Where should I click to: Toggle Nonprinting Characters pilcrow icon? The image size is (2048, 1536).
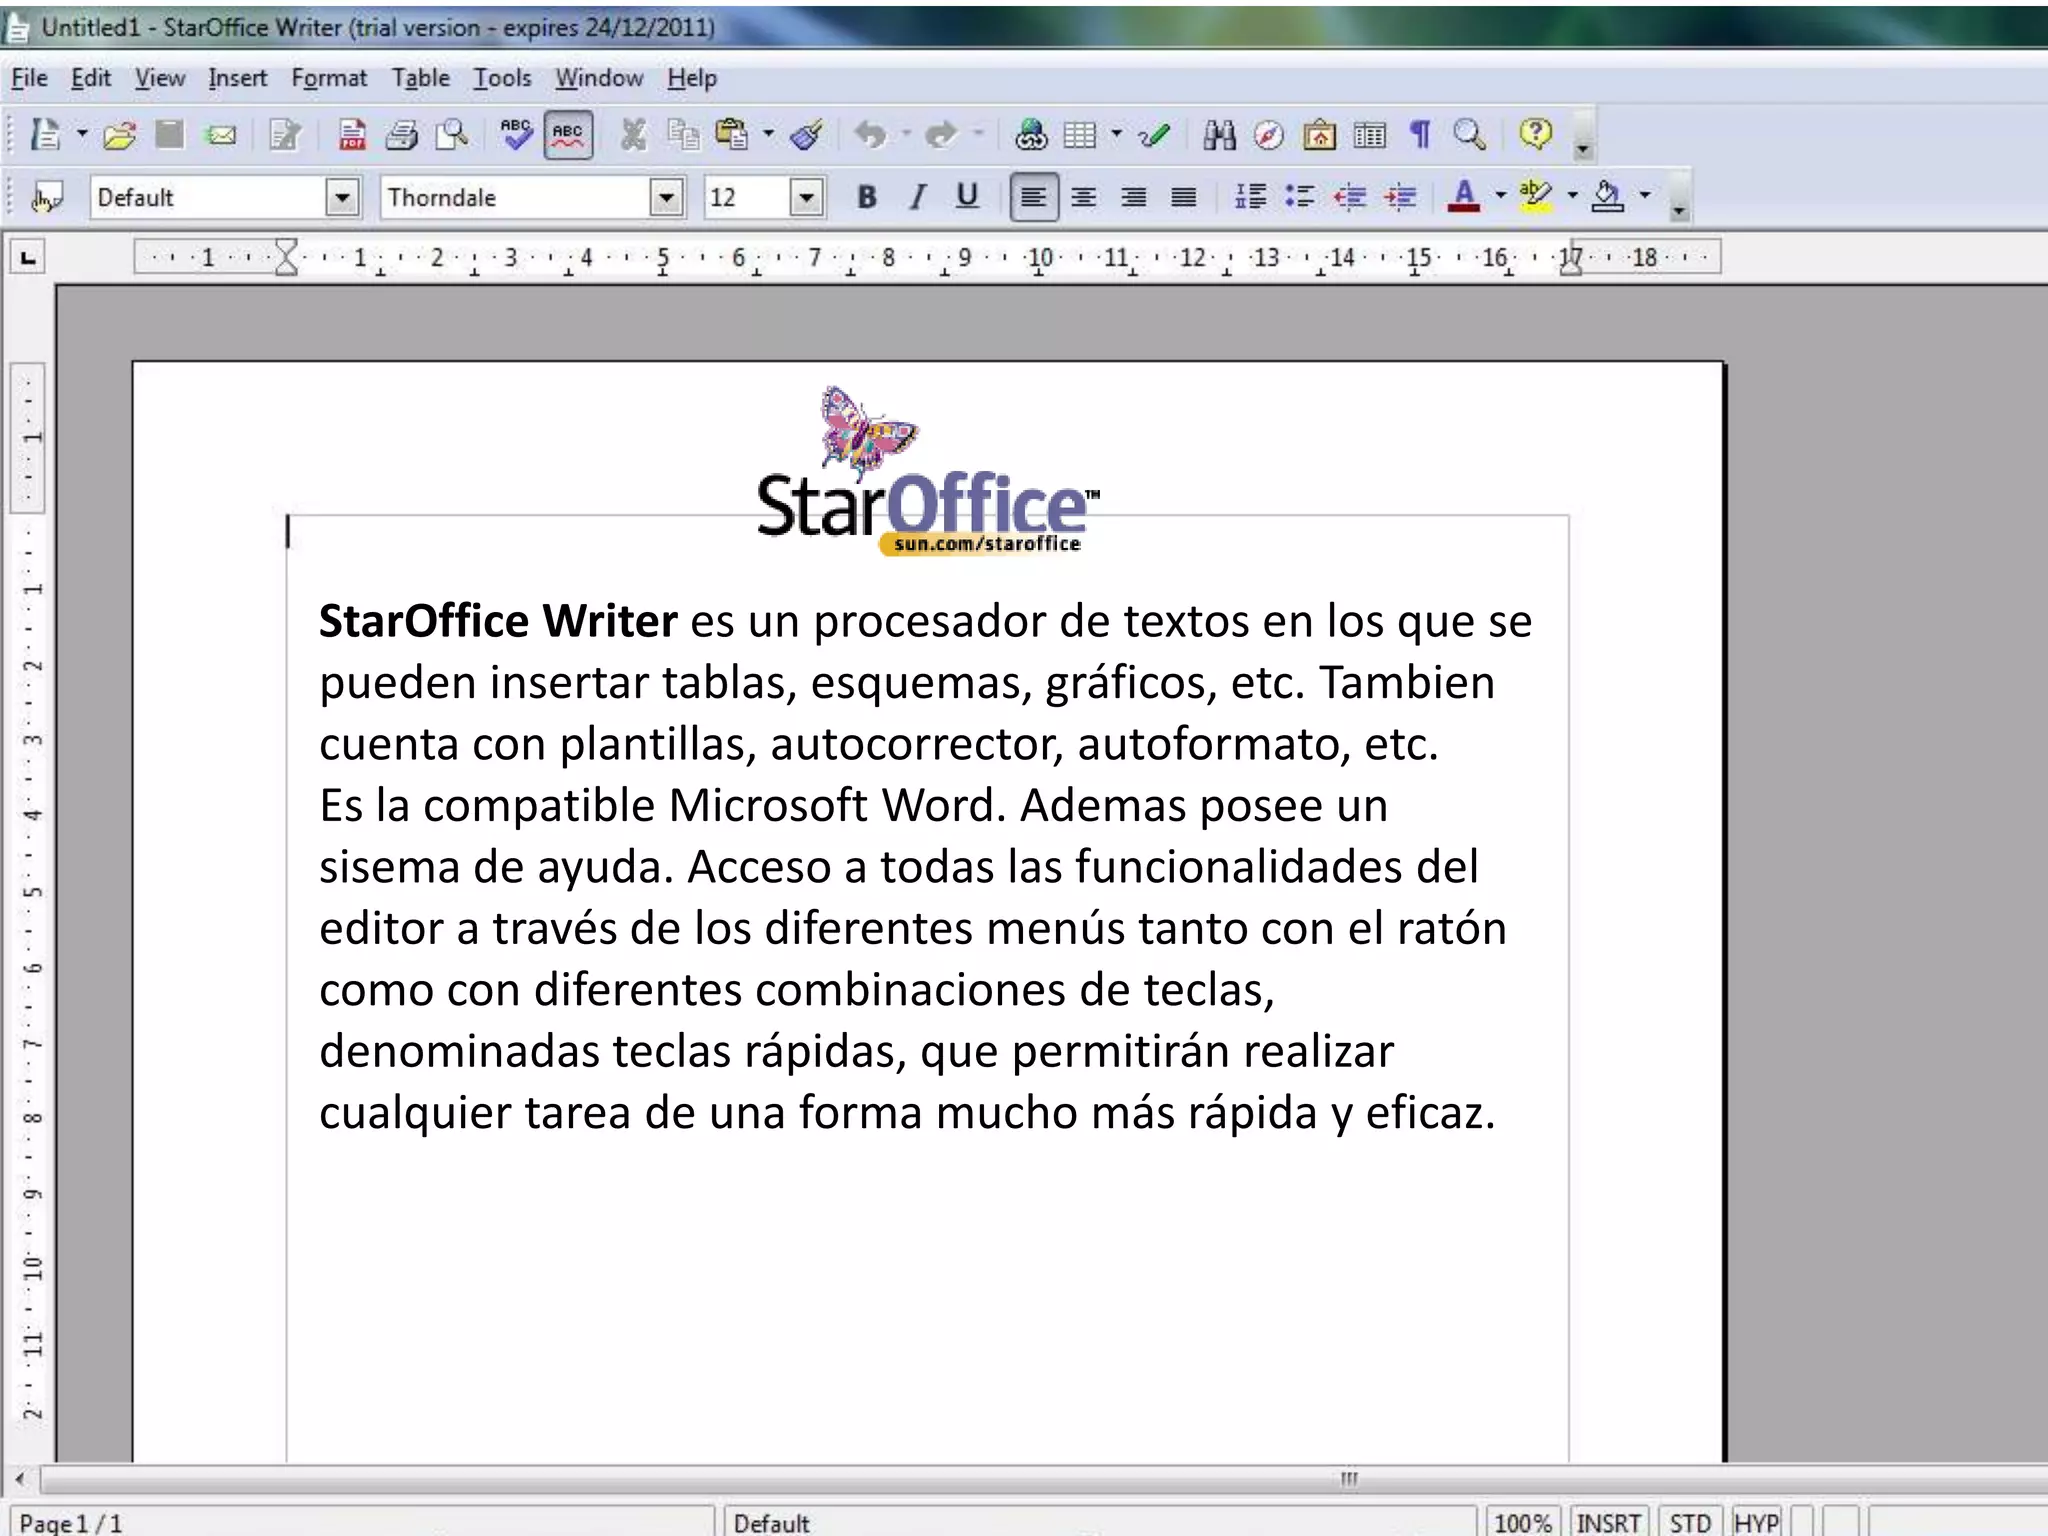point(1420,134)
